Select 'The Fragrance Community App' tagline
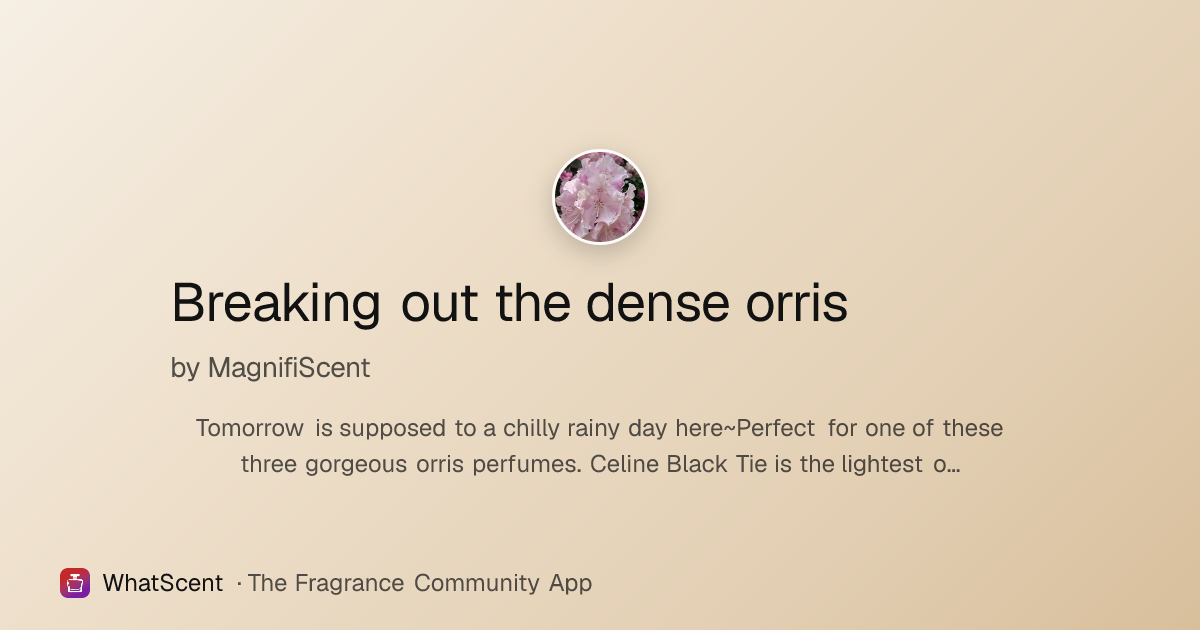 (x=420, y=583)
